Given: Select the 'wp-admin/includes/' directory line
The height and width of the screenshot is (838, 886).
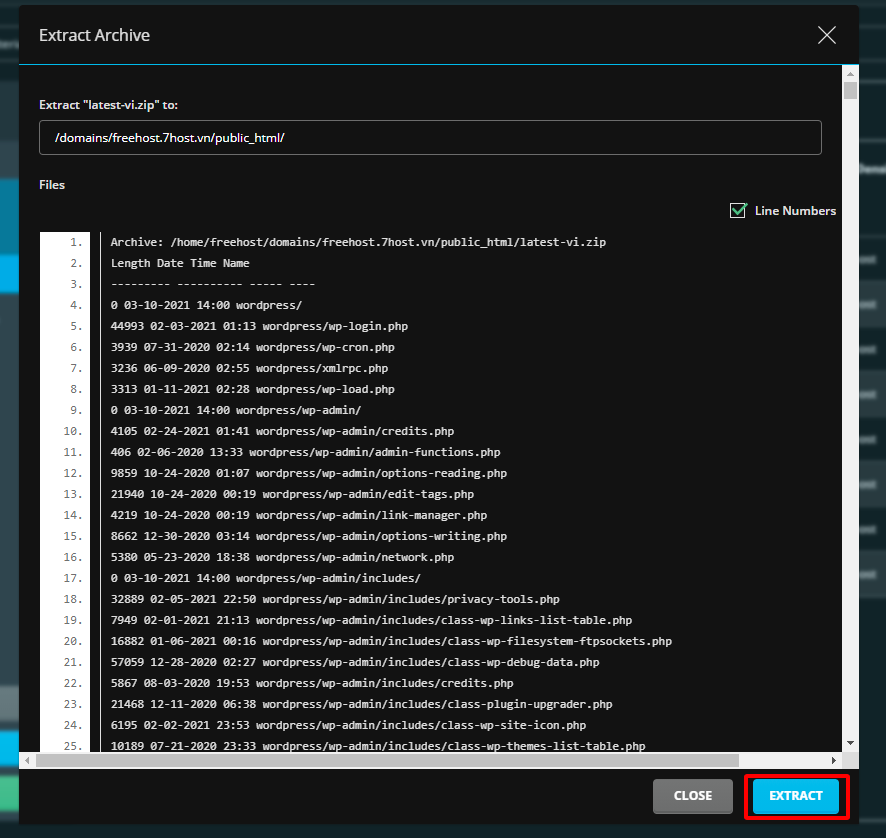Looking at the screenshot, I should pos(266,578).
